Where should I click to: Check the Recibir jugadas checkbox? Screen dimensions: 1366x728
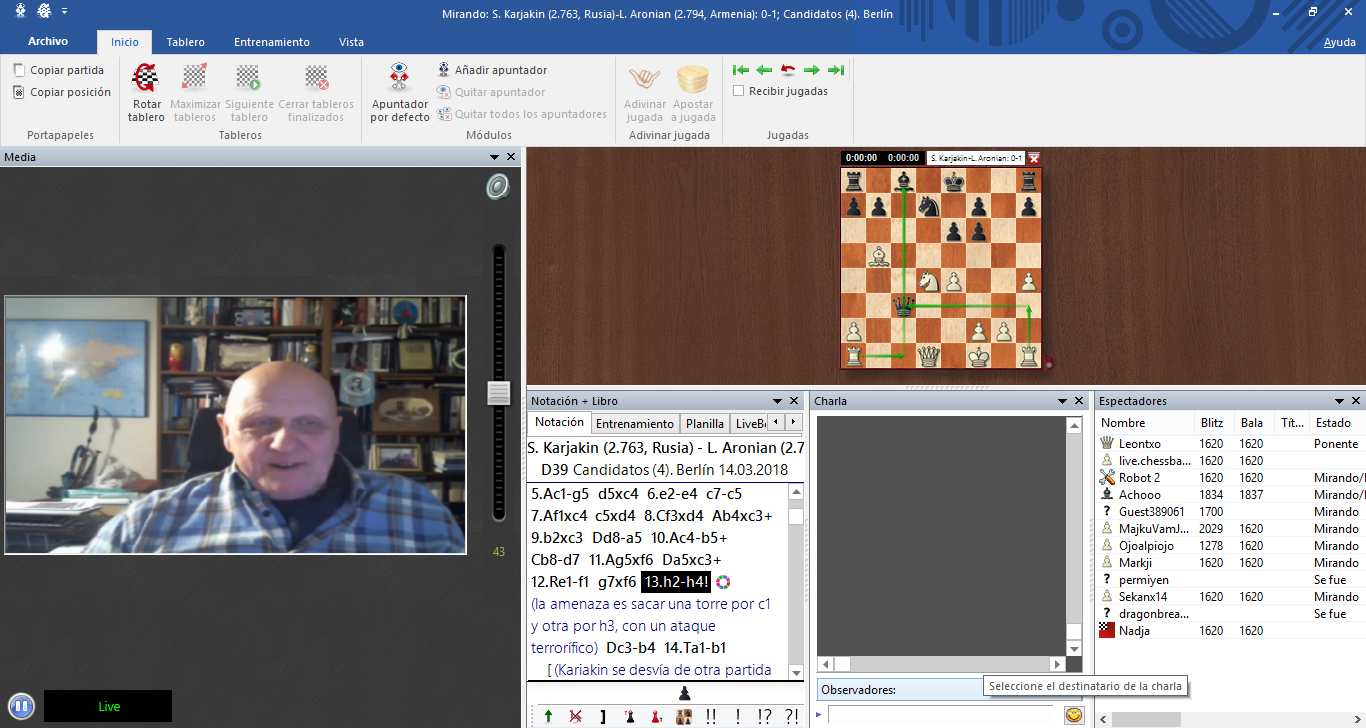tap(739, 91)
